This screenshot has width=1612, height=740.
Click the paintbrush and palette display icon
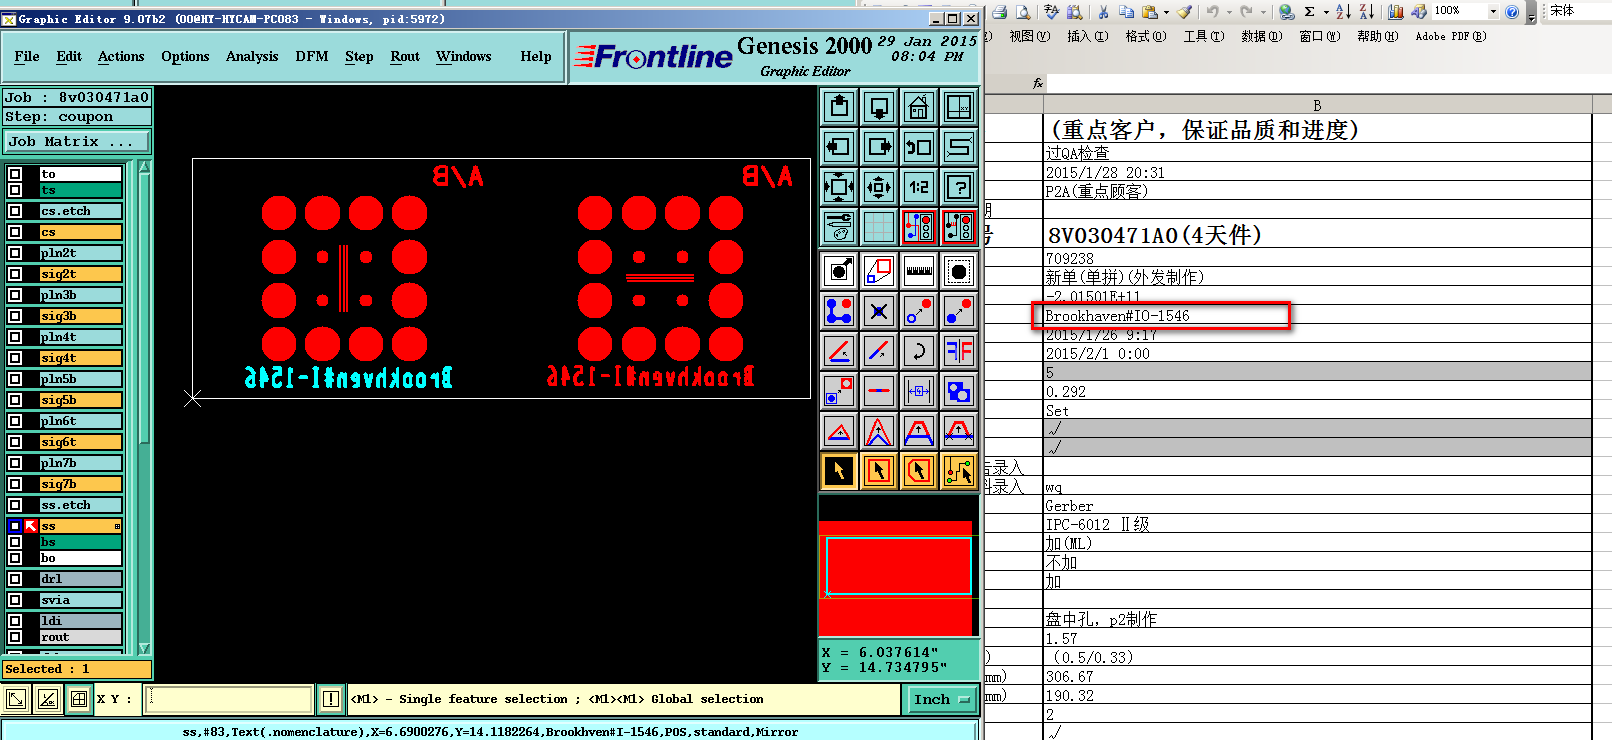[x=839, y=227]
